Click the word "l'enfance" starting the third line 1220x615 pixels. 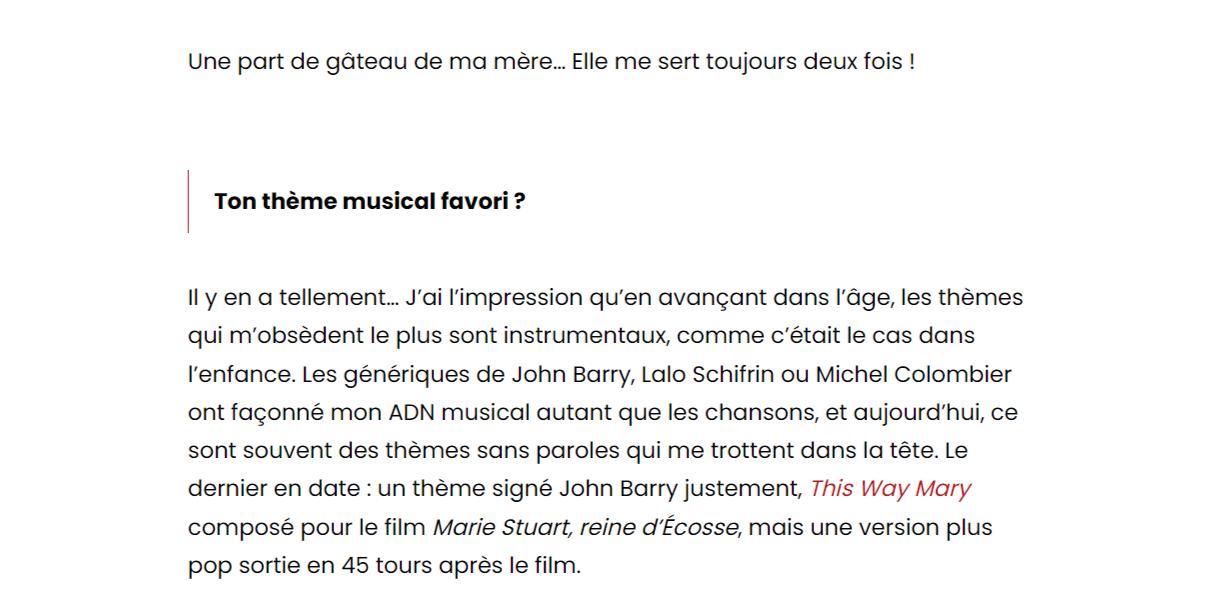(x=239, y=375)
